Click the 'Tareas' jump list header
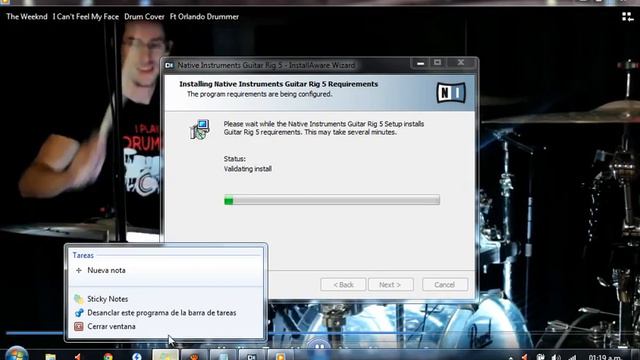 click(83, 255)
